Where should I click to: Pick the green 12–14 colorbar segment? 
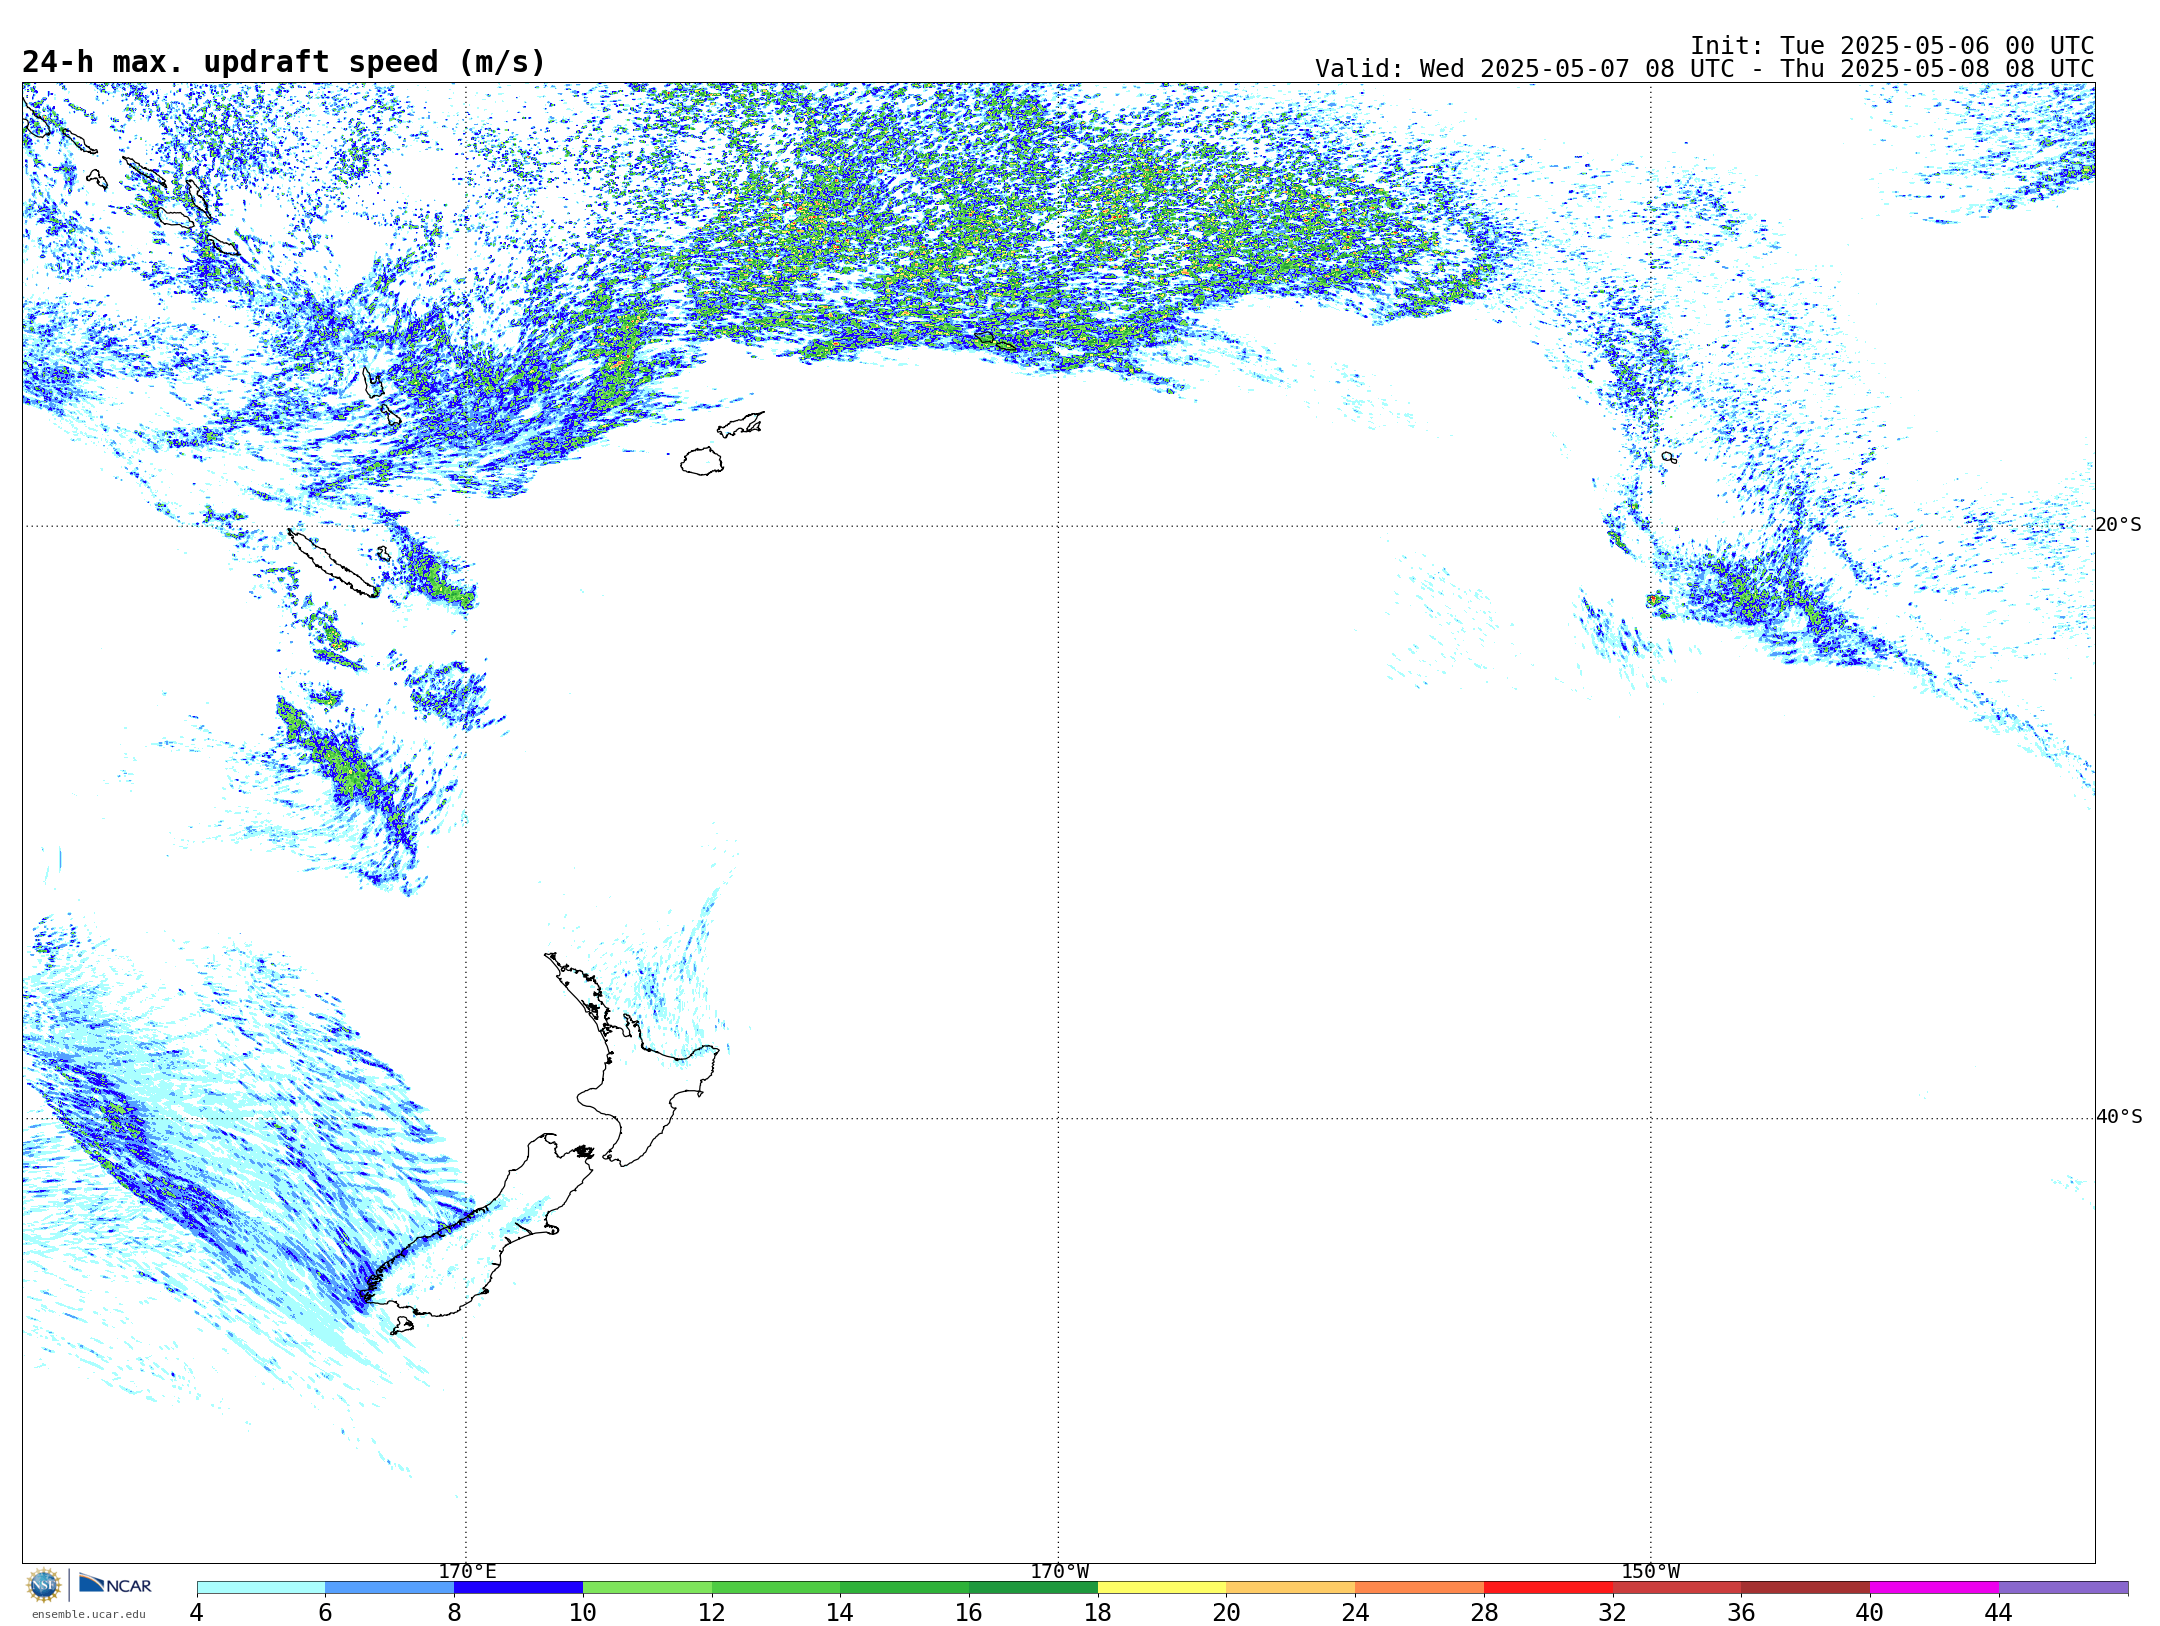(x=776, y=1588)
